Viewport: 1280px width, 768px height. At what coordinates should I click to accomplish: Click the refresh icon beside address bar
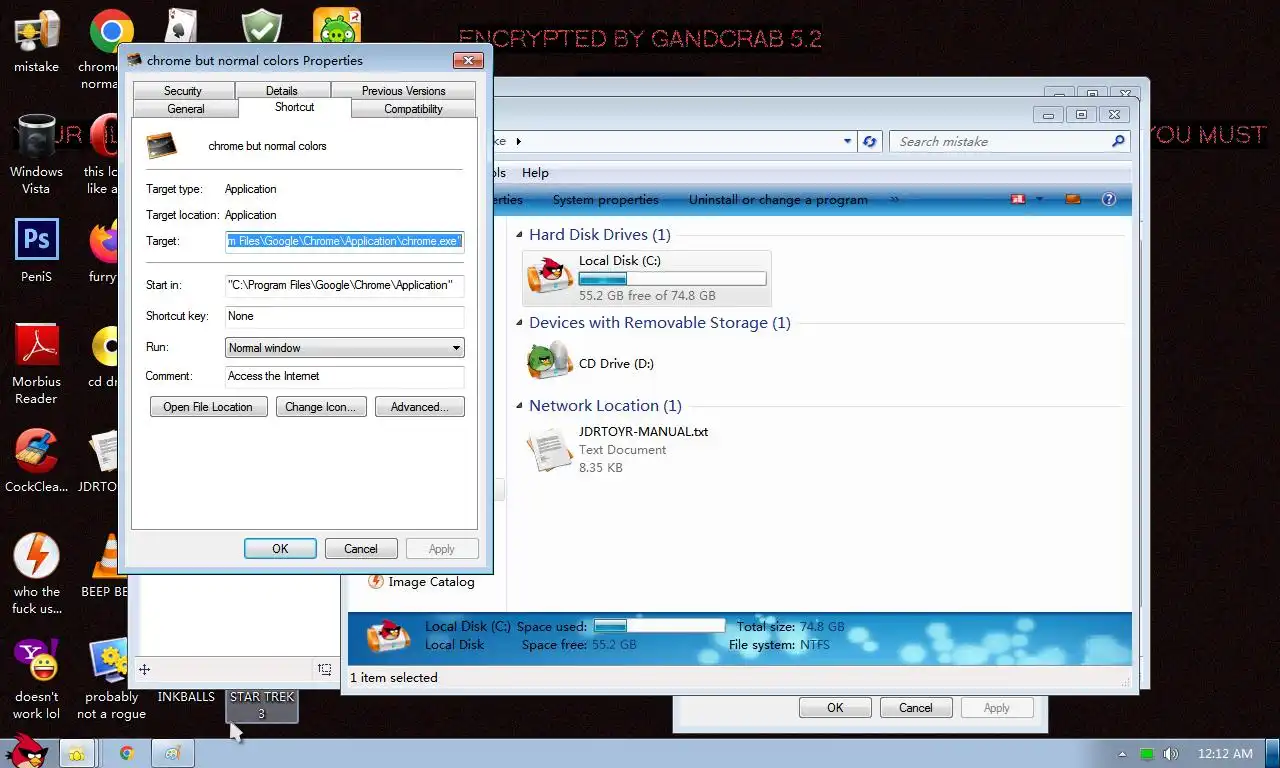point(869,142)
